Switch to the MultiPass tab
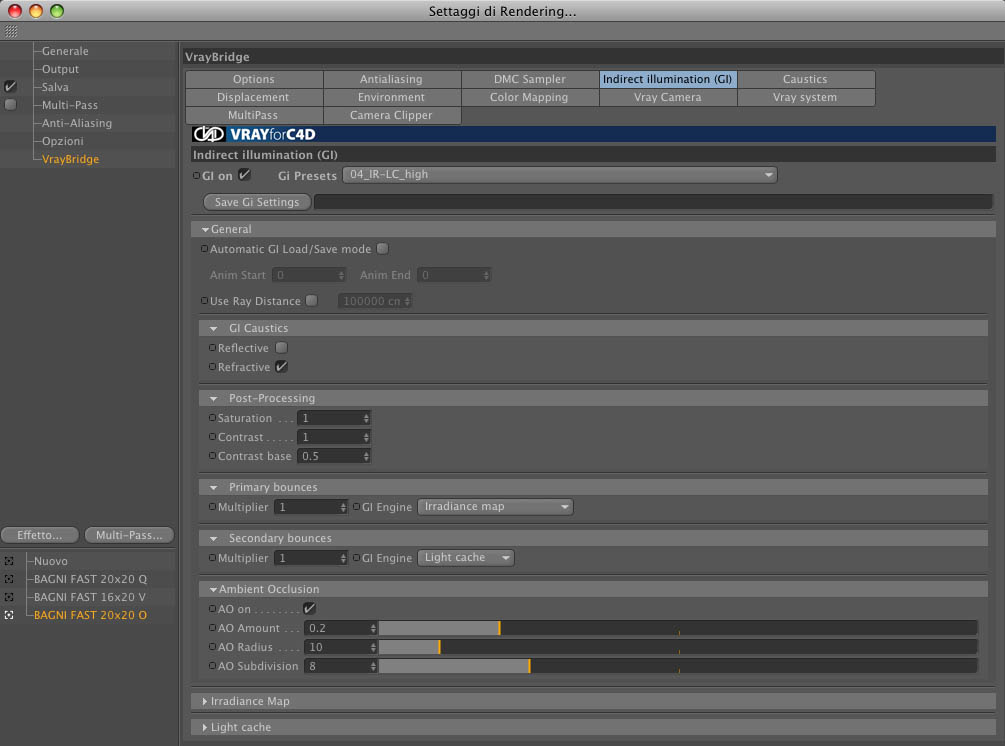The image size is (1005, 746). point(254,115)
